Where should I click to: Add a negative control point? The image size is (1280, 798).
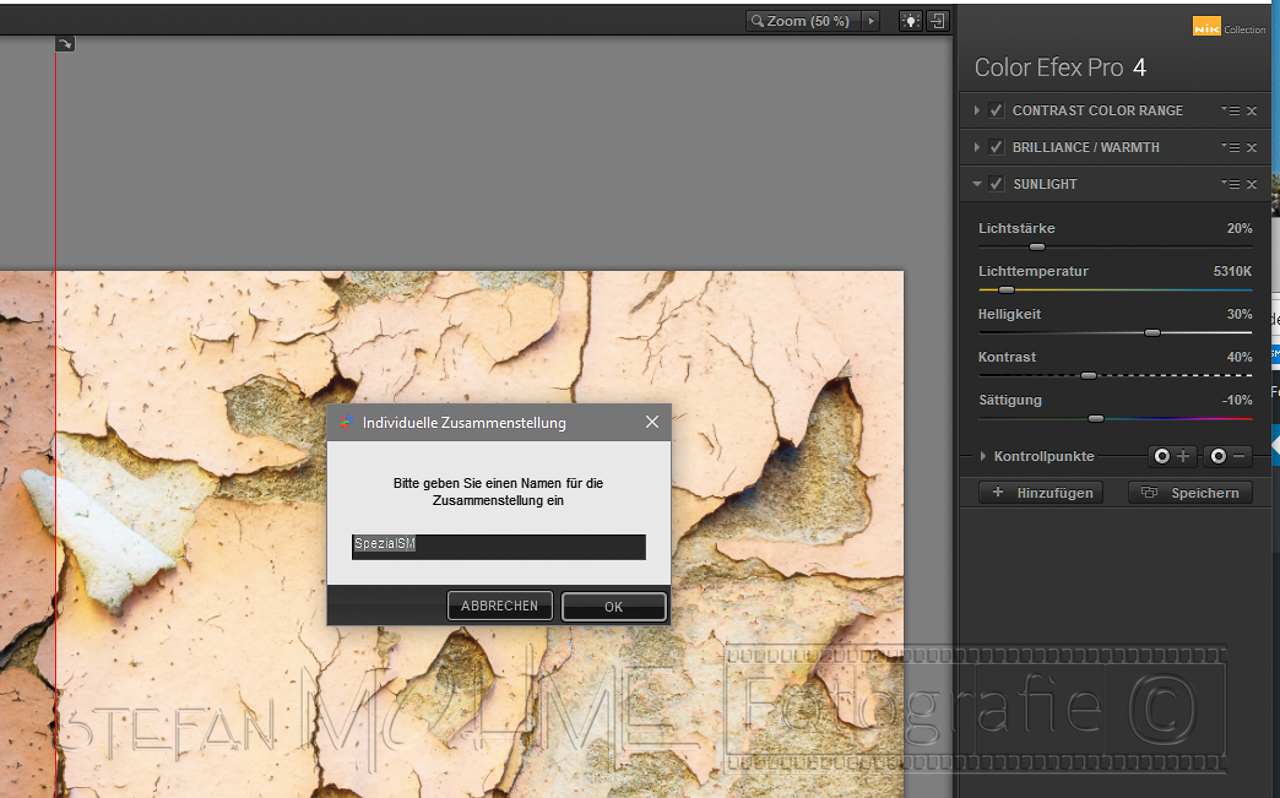tap(1228, 457)
